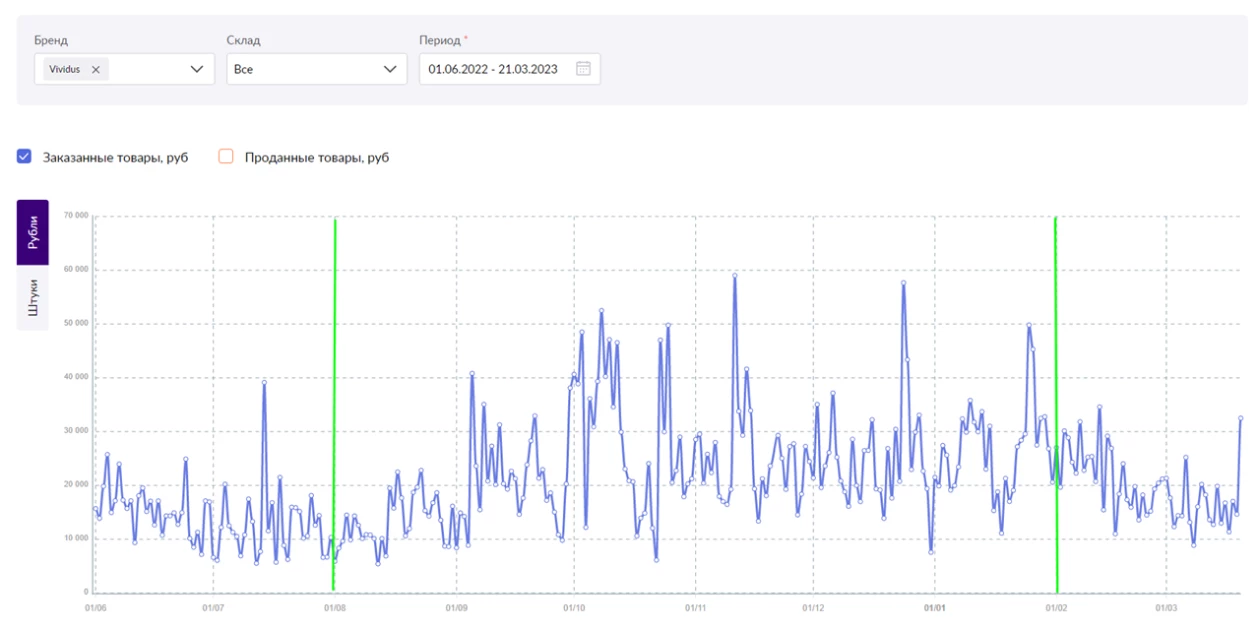Click the Vividus chip in brand field

click(65, 70)
